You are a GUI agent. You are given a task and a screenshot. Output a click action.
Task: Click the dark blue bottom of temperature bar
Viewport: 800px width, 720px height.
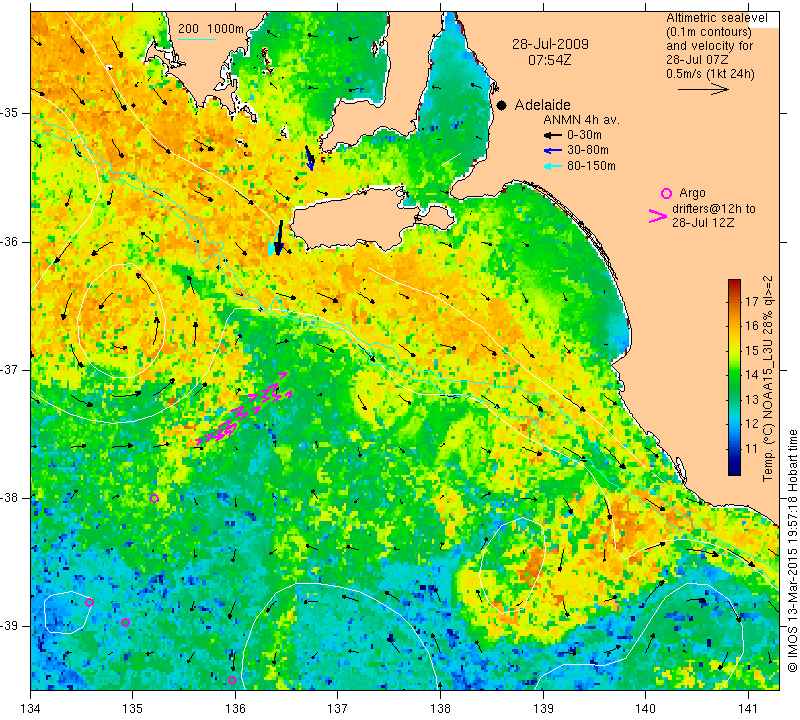pos(734,471)
